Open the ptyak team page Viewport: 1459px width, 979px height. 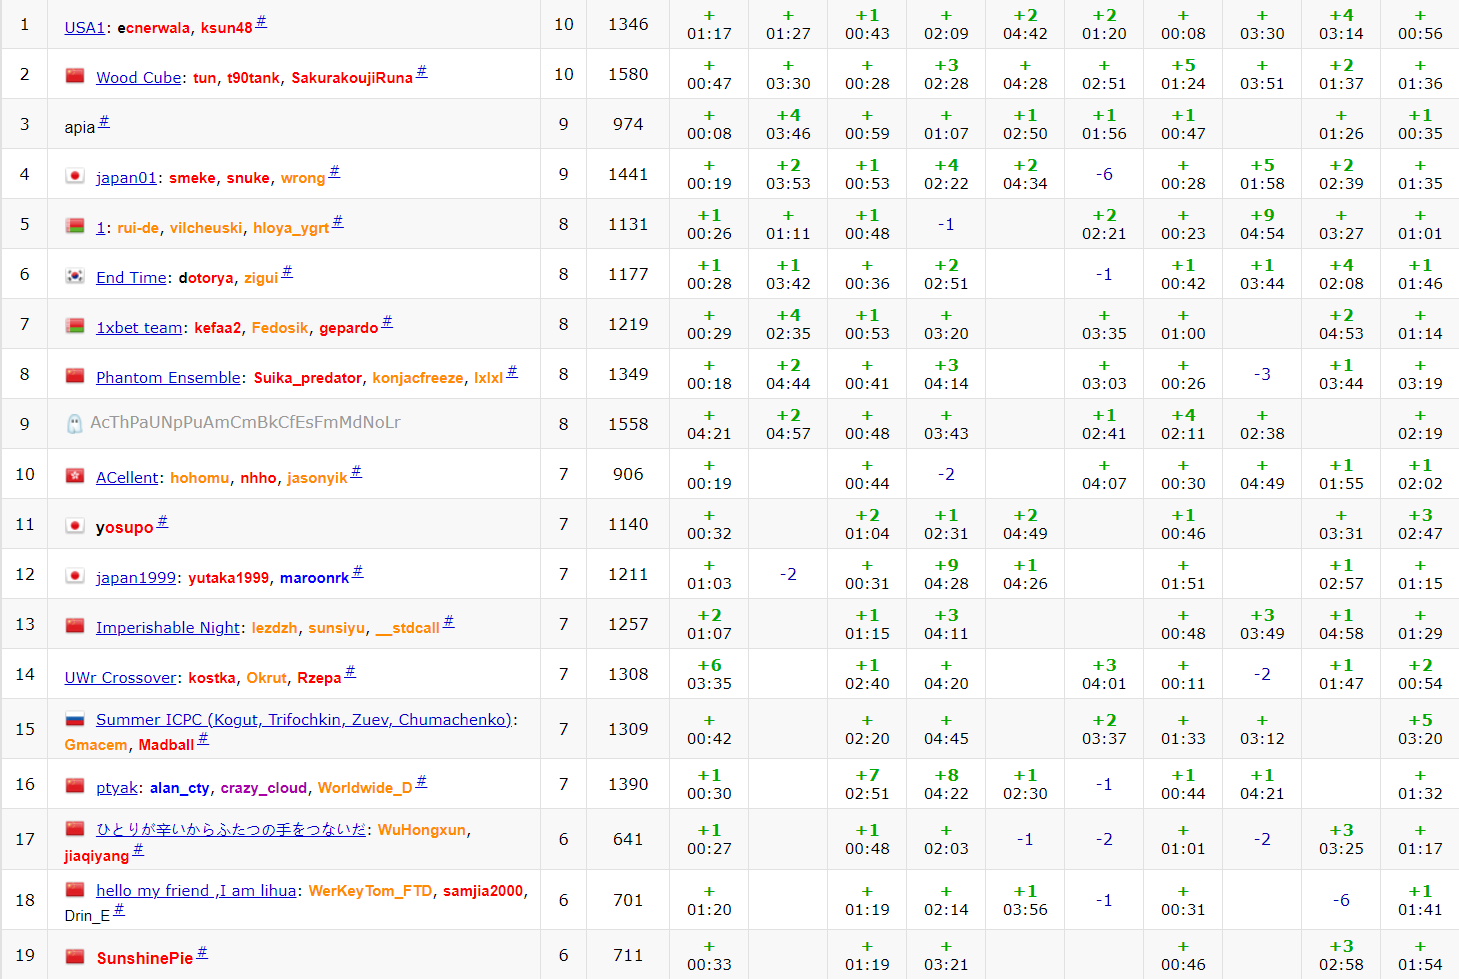click(117, 788)
